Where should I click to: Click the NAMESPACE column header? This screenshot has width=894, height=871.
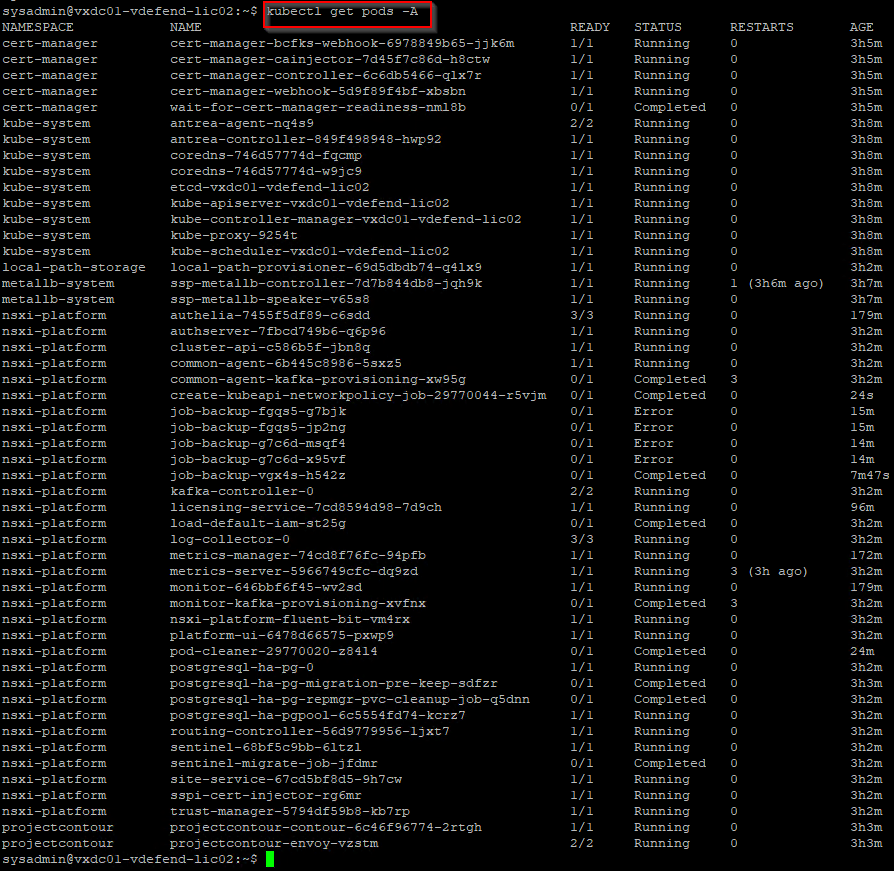(38, 27)
